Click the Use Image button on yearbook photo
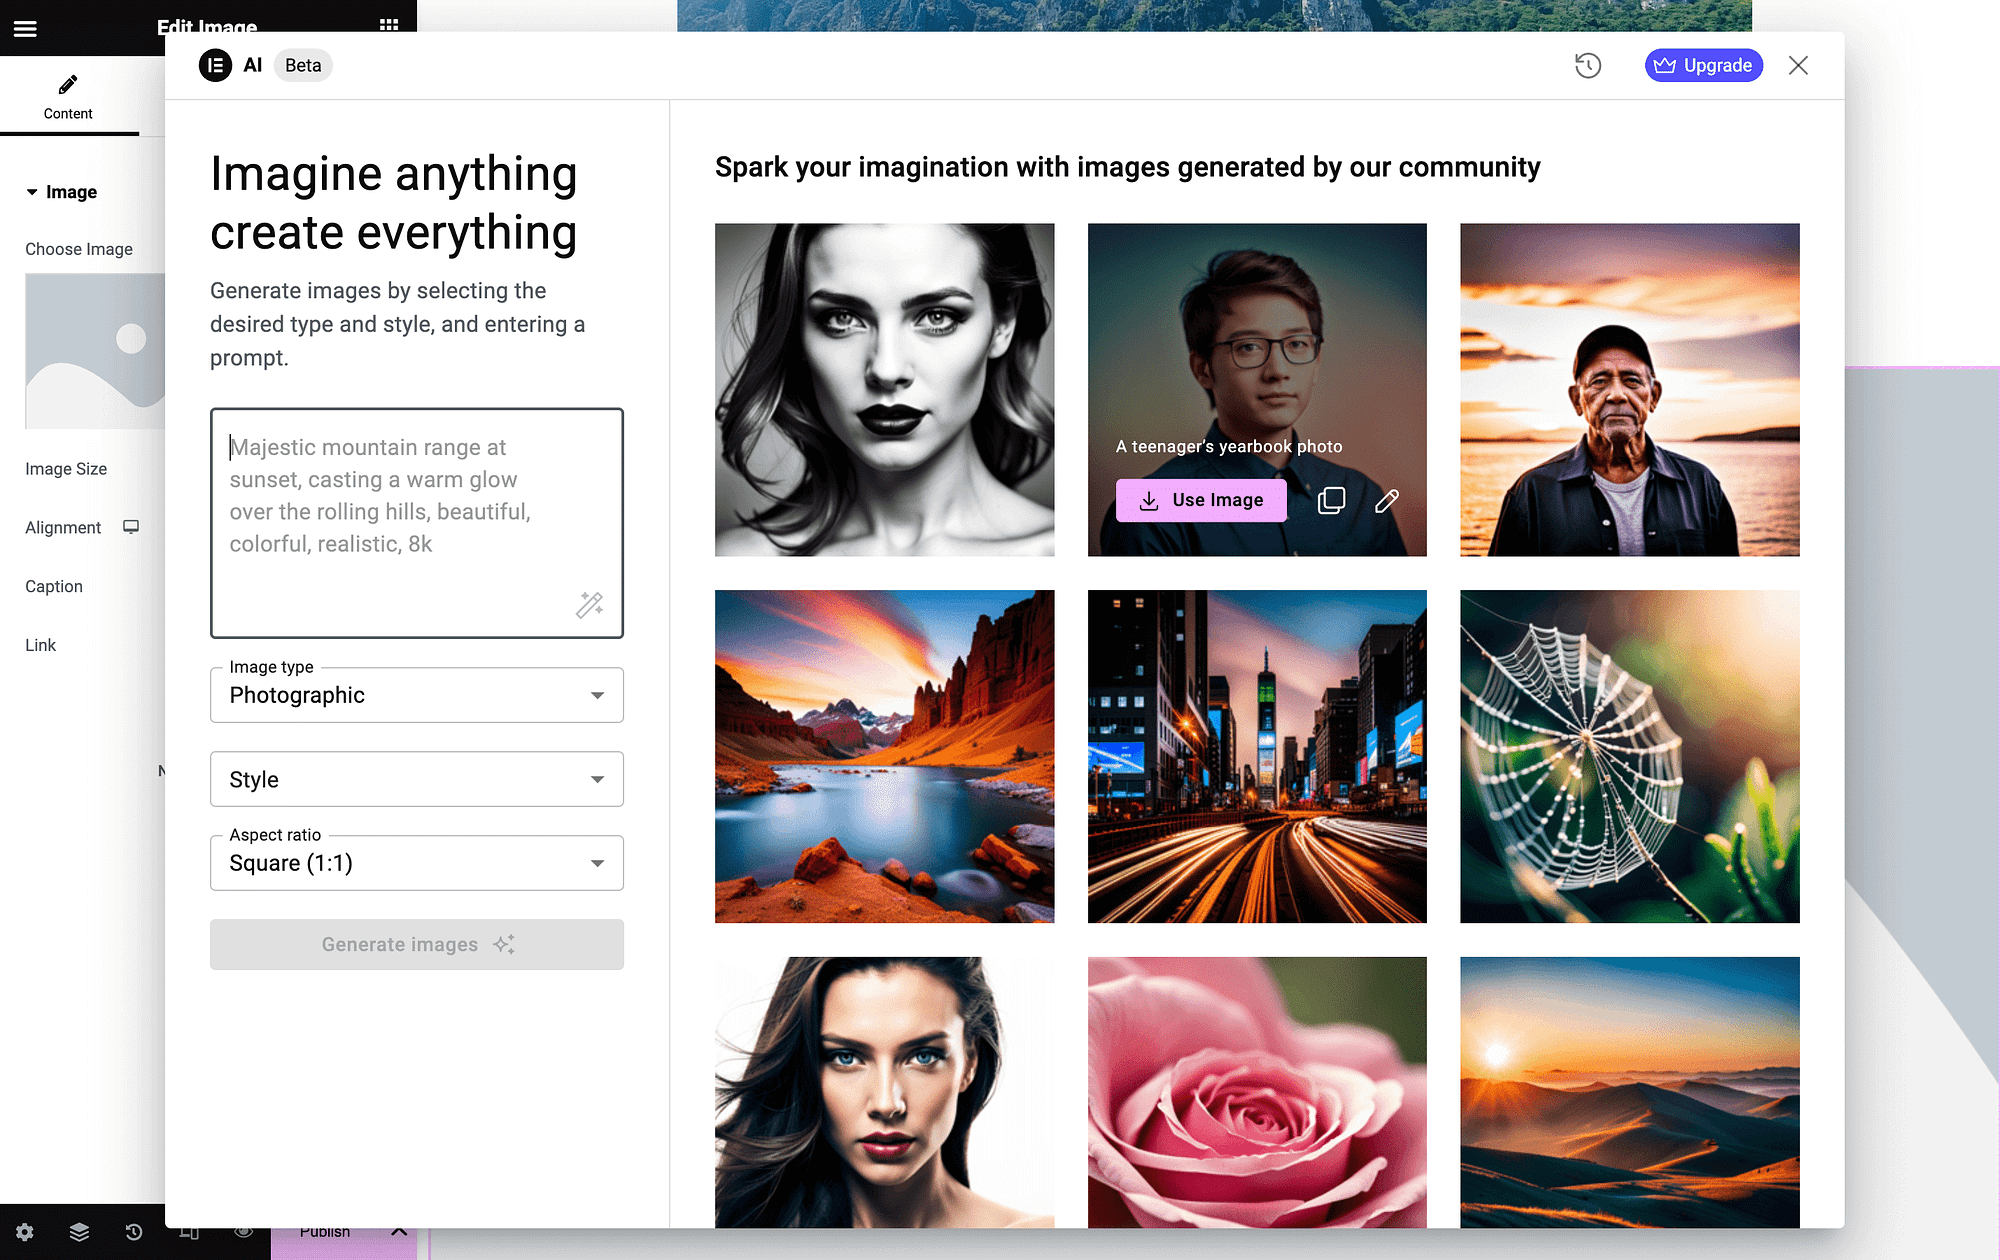 pos(1202,499)
